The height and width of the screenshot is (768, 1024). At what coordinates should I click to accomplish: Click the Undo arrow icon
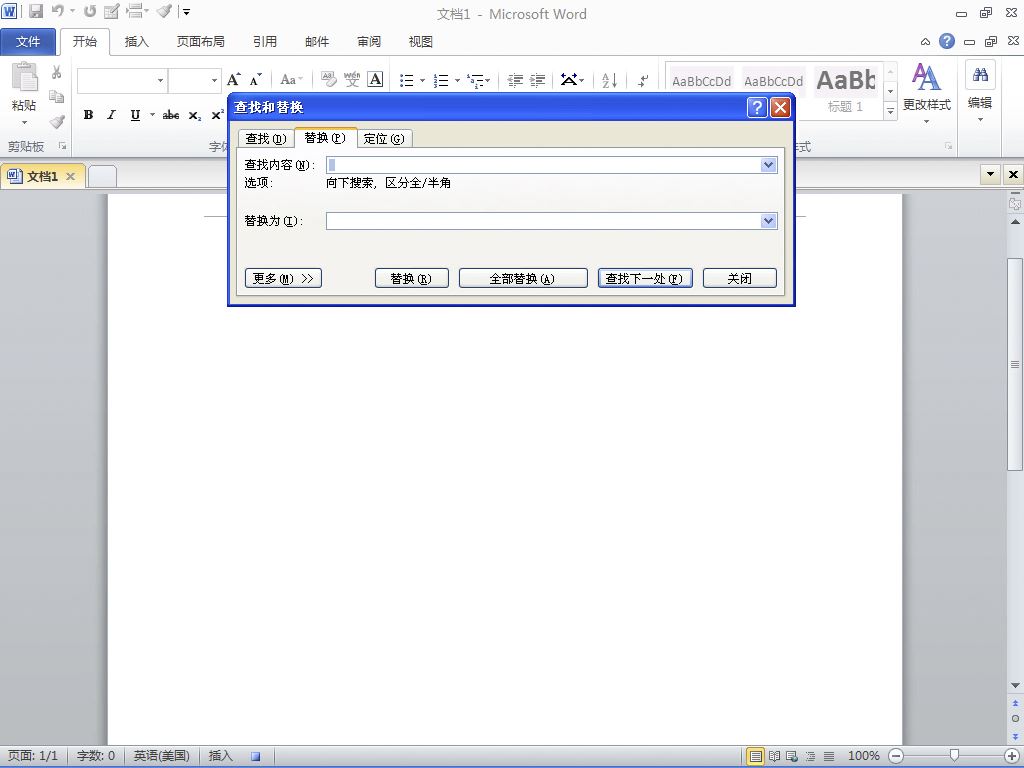coord(58,11)
